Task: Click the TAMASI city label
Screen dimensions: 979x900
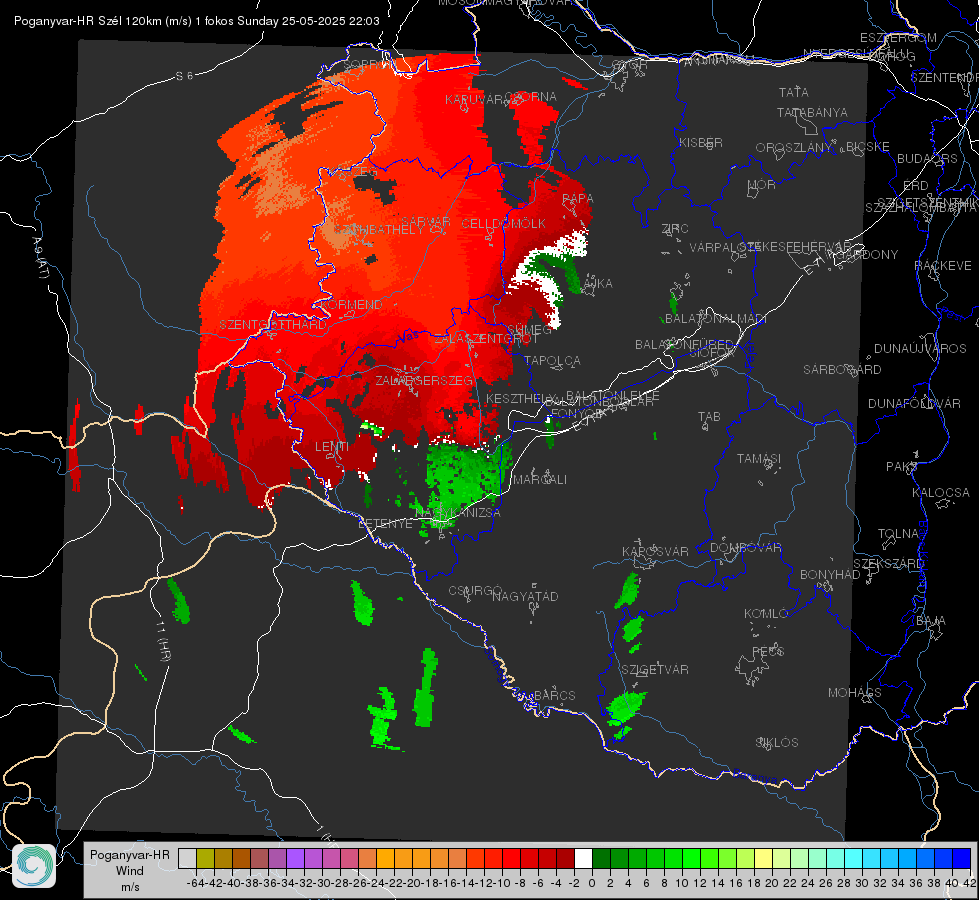Action: pyautogui.click(x=759, y=458)
